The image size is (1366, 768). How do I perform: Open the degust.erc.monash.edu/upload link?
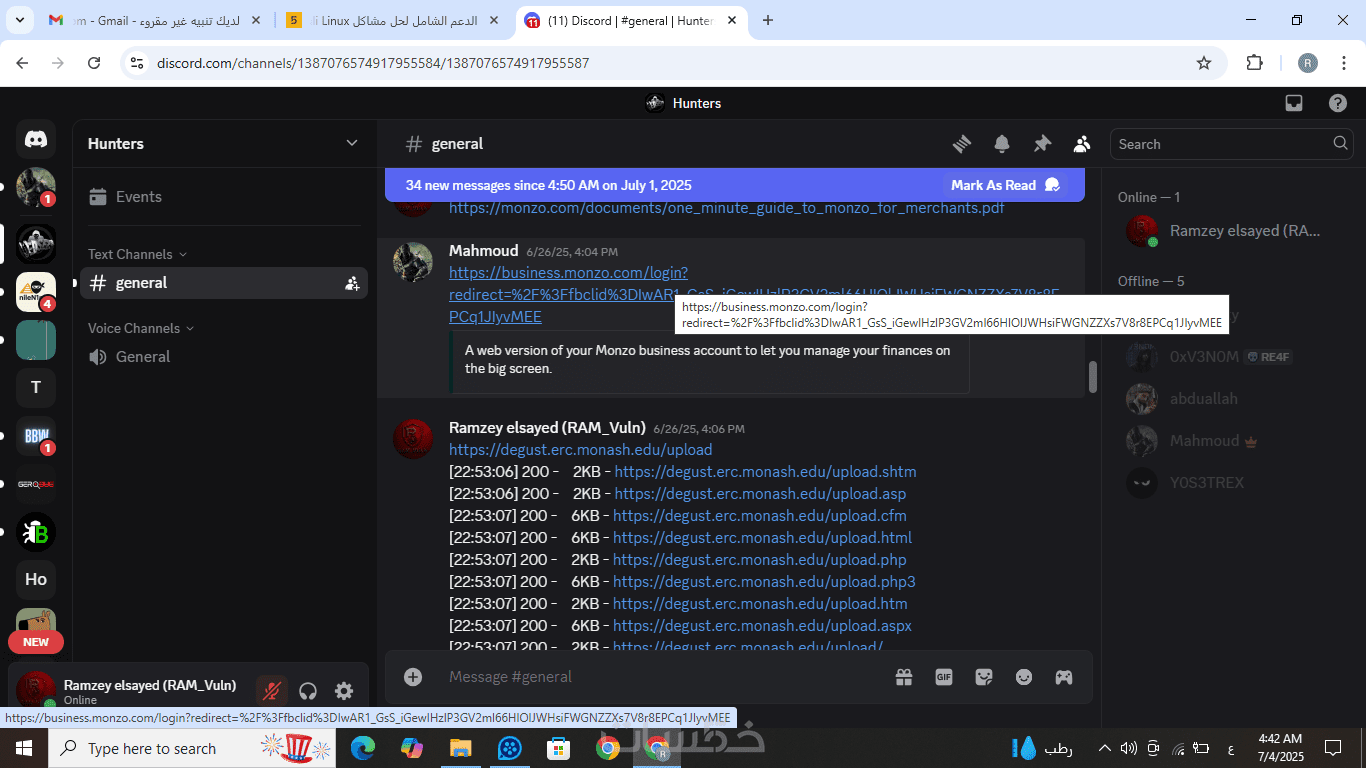[581, 450]
